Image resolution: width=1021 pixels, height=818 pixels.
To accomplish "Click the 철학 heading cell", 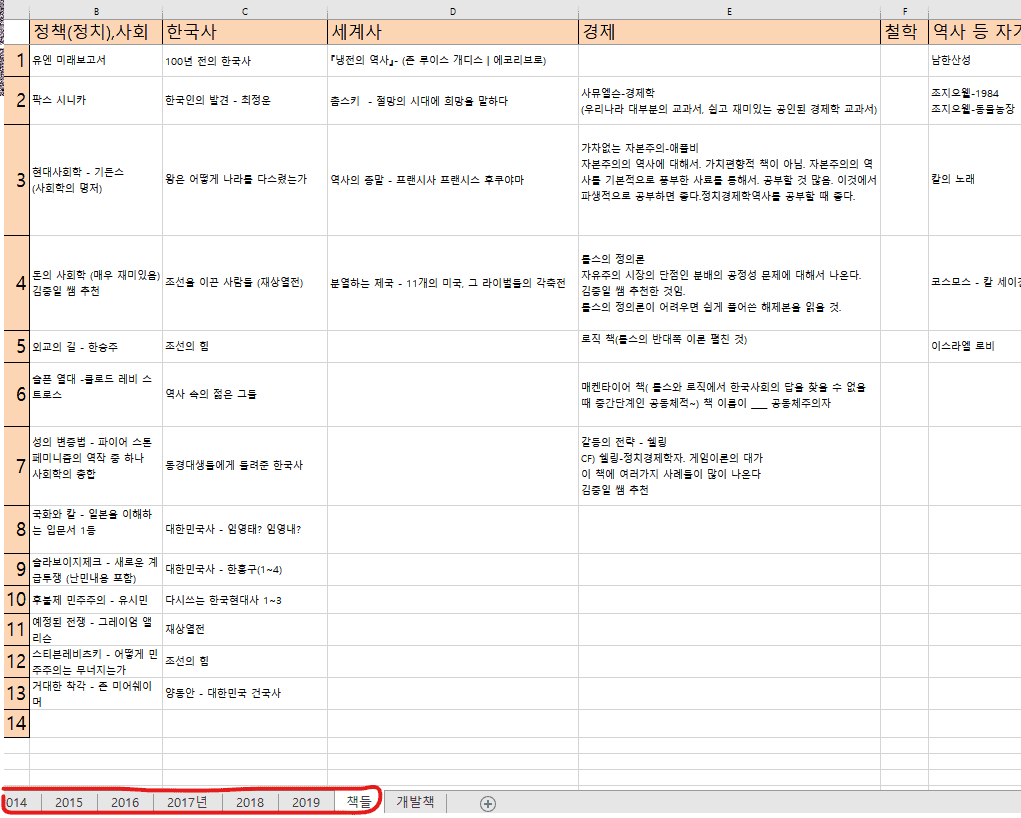I will click(x=904, y=32).
